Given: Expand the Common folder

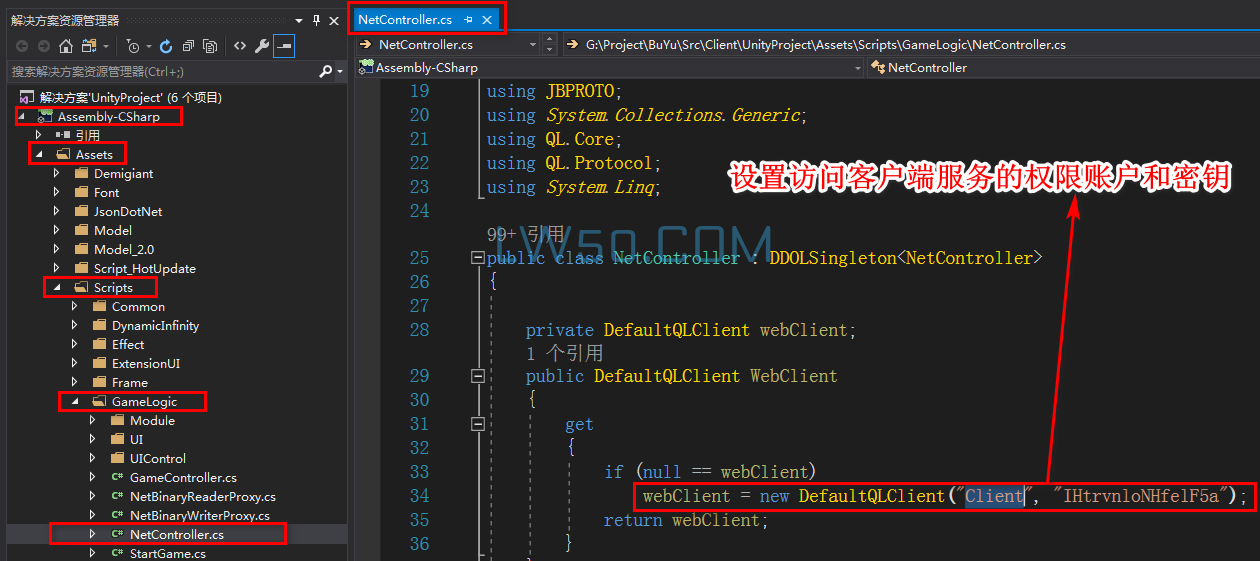Looking at the screenshot, I should click(x=75, y=307).
